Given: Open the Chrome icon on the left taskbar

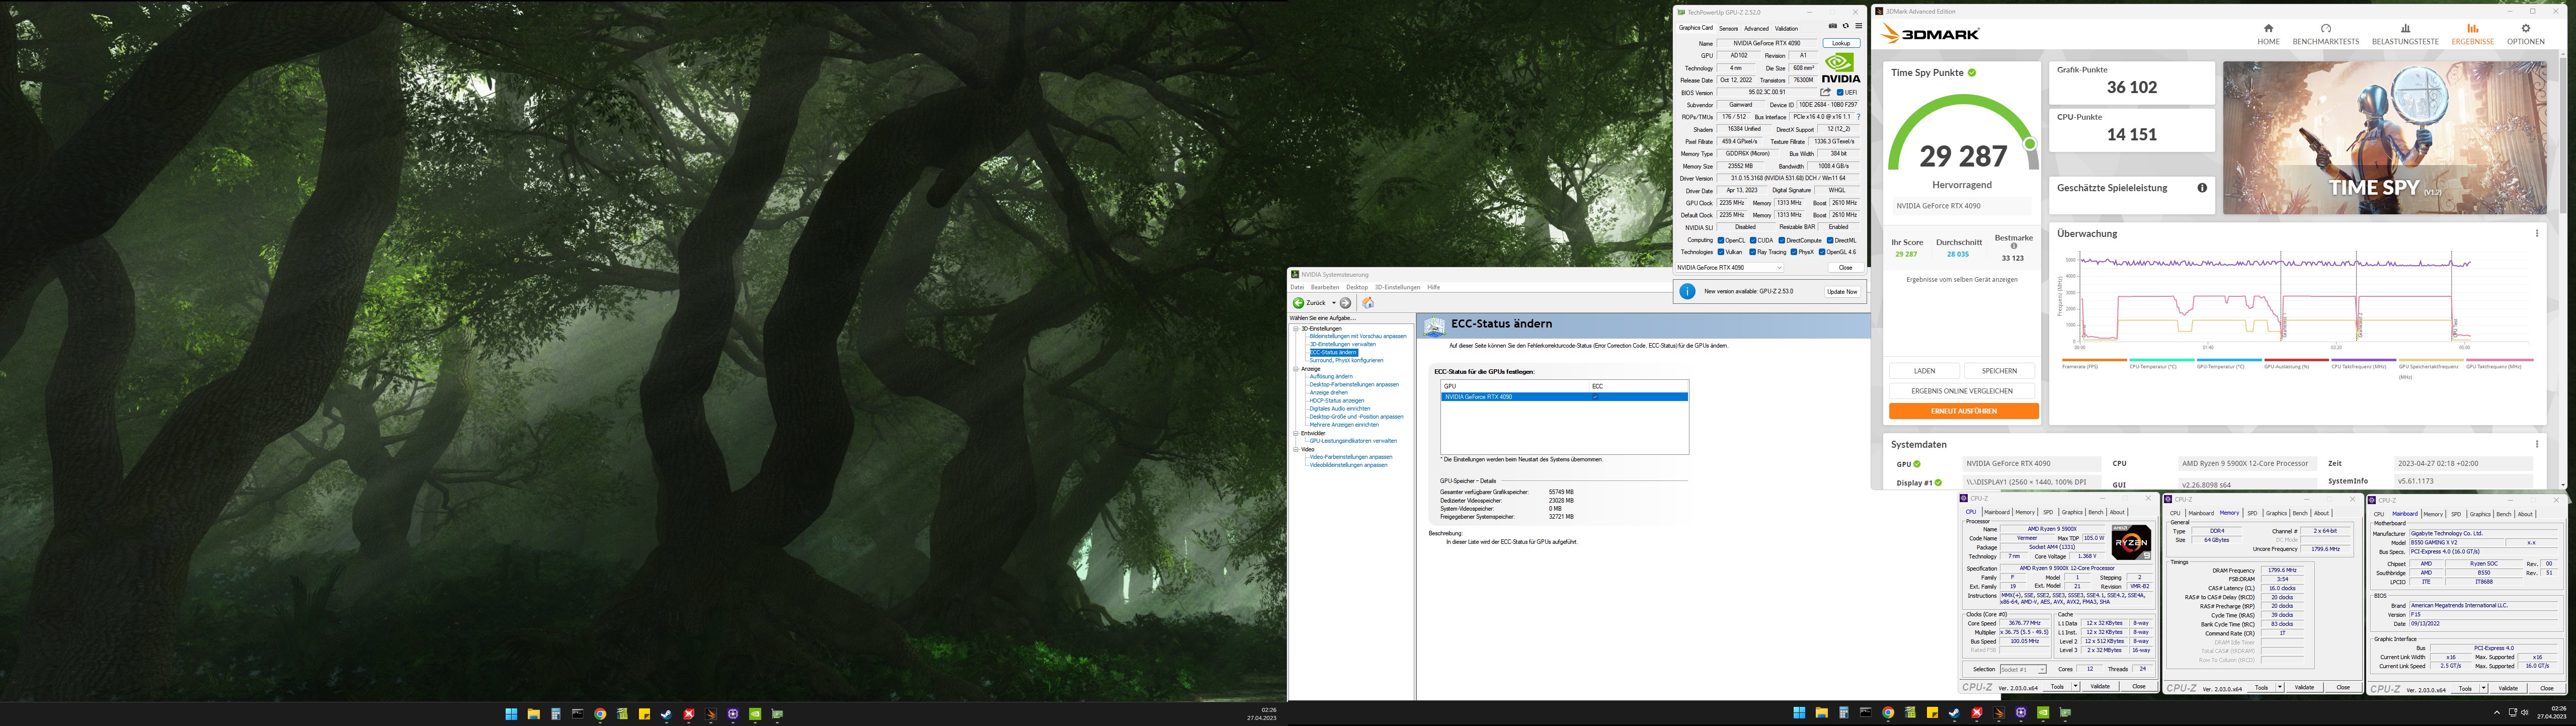Looking at the screenshot, I should tap(600, 714).
